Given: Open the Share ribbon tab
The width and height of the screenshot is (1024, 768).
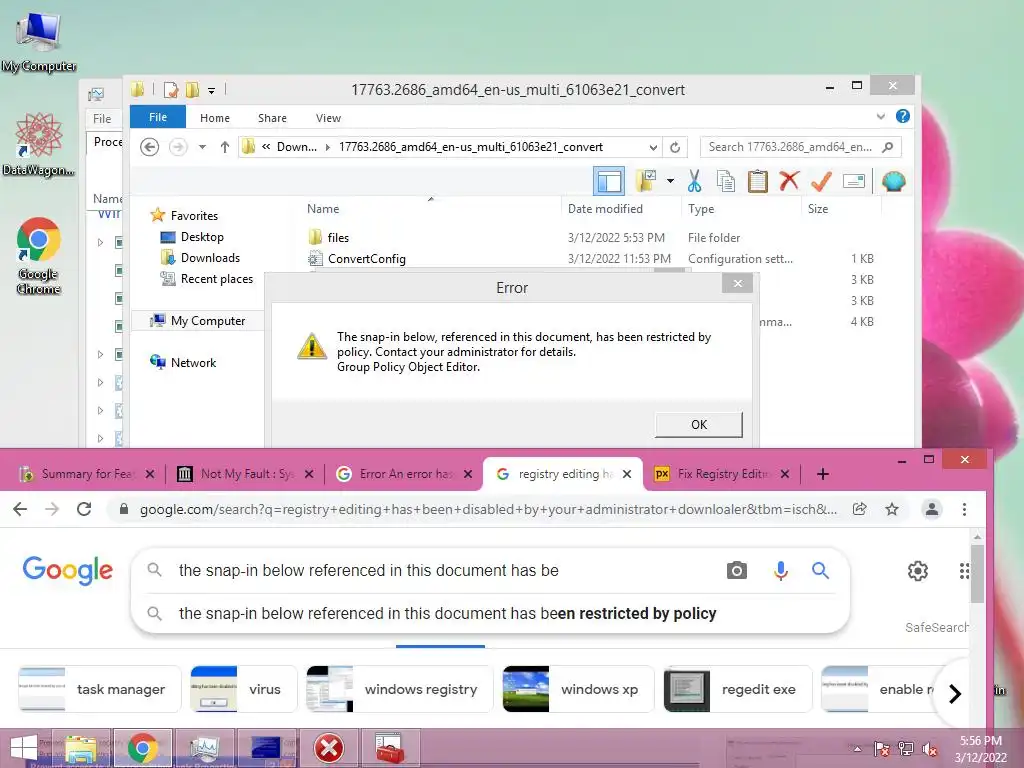Looking at the screenshot, I should click(x=272, y=118).
